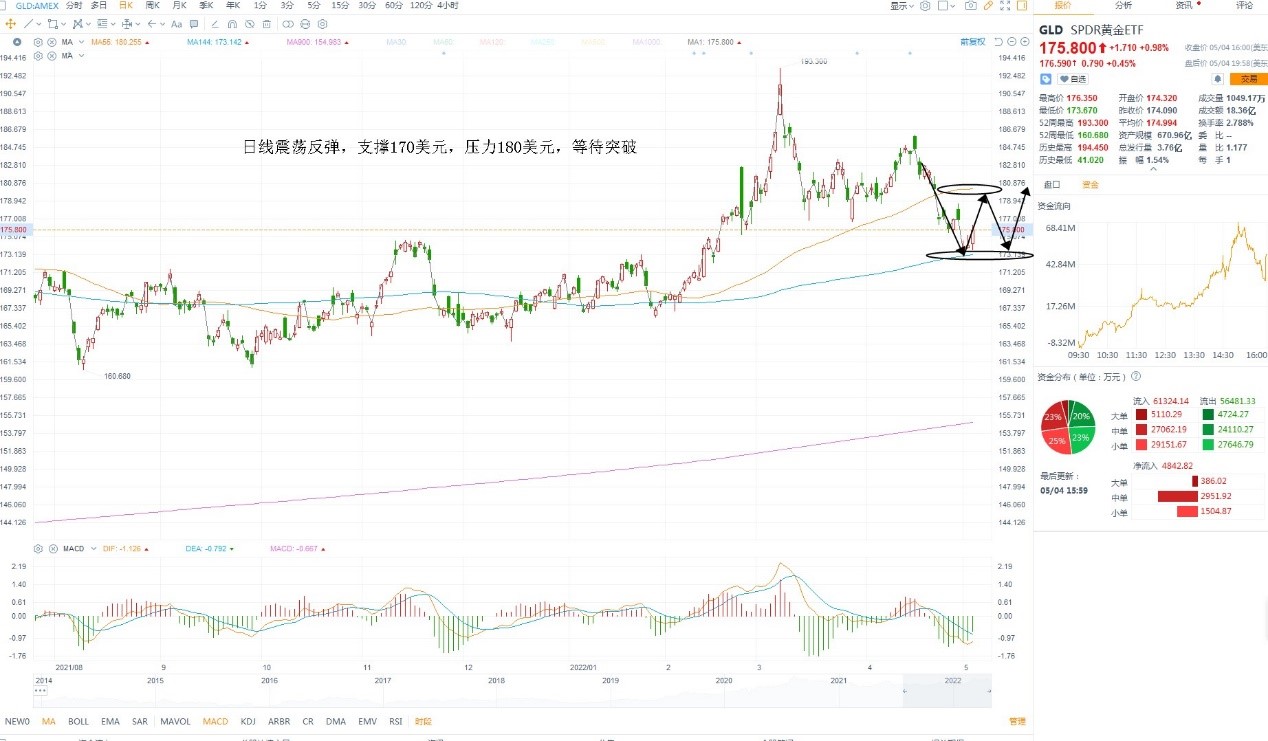Open the 前复权 adjustment selector
The height and width of the screenshot is (741, 1268).
pos(973,42)
